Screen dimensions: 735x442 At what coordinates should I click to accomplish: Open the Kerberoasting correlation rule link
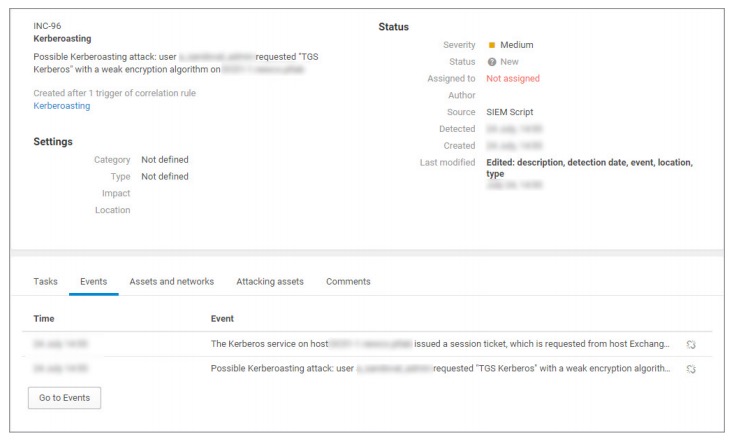coord(62,105)
